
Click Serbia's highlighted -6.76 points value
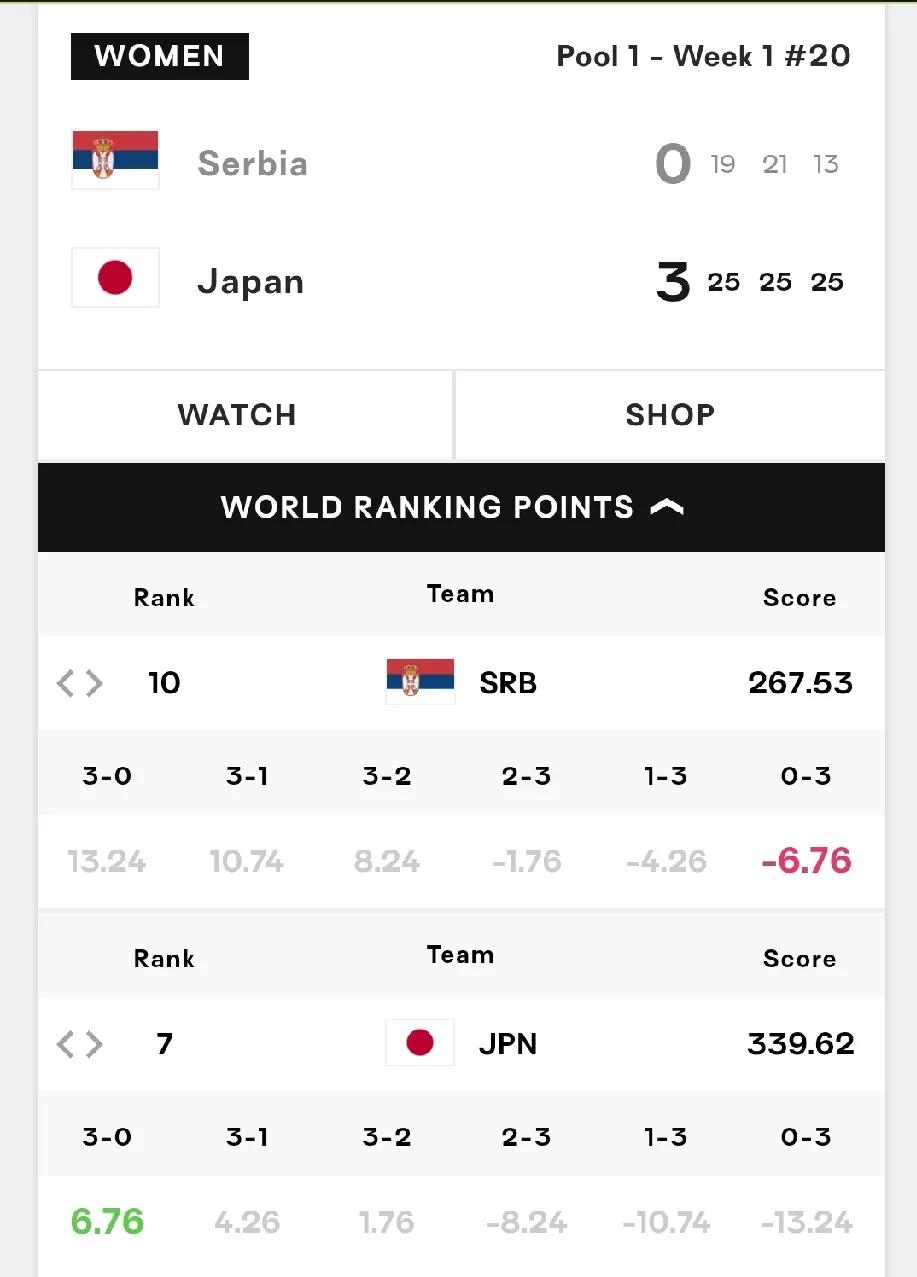point(806,860)
